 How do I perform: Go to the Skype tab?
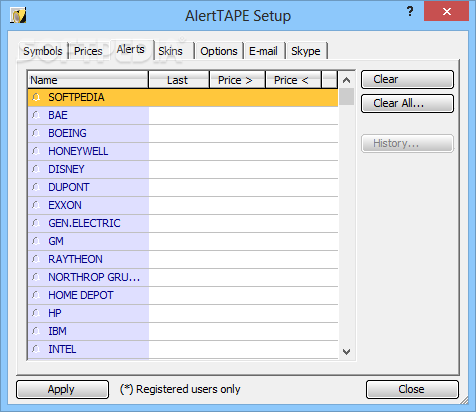coord(306,51)
